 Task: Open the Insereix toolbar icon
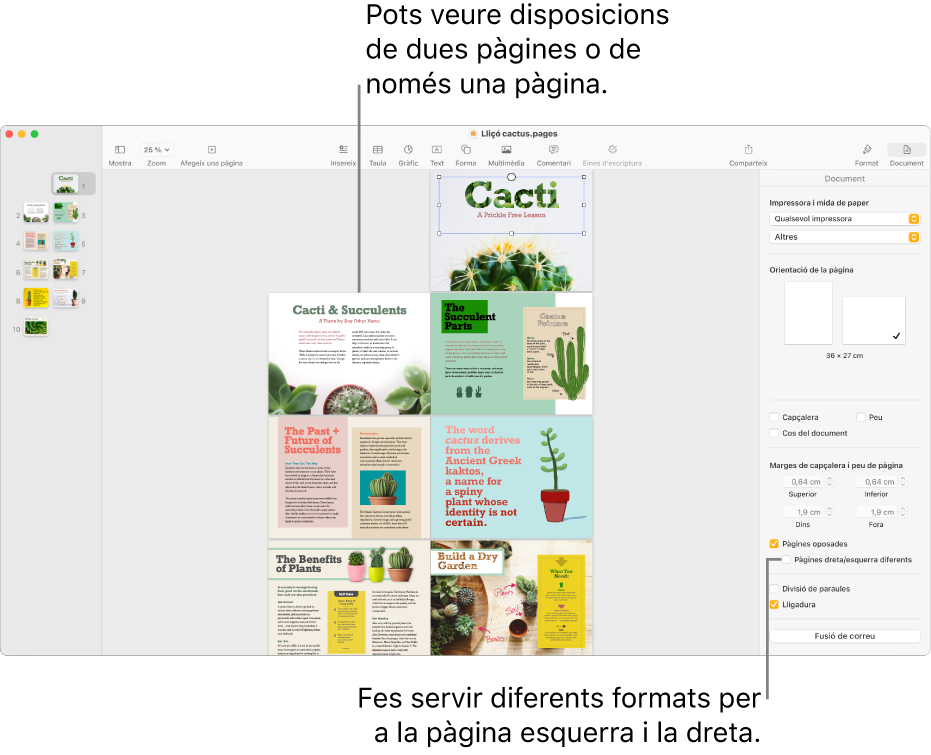click(343, 150)
